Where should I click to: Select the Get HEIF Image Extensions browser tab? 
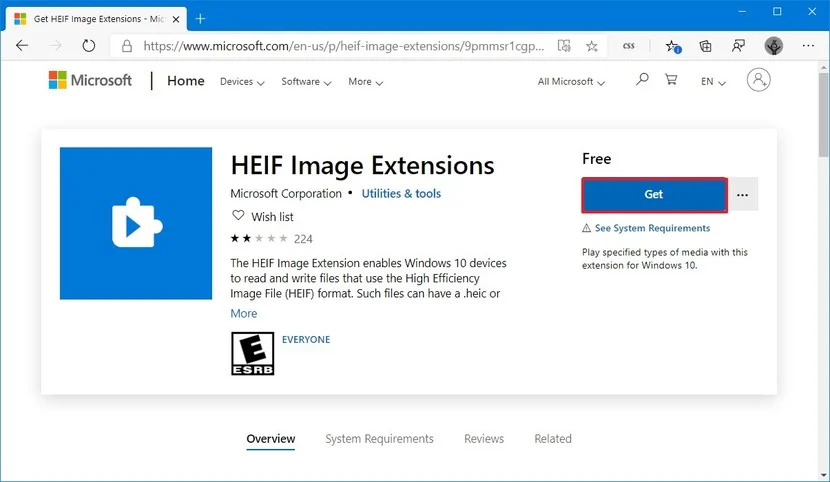pos(96,19)
